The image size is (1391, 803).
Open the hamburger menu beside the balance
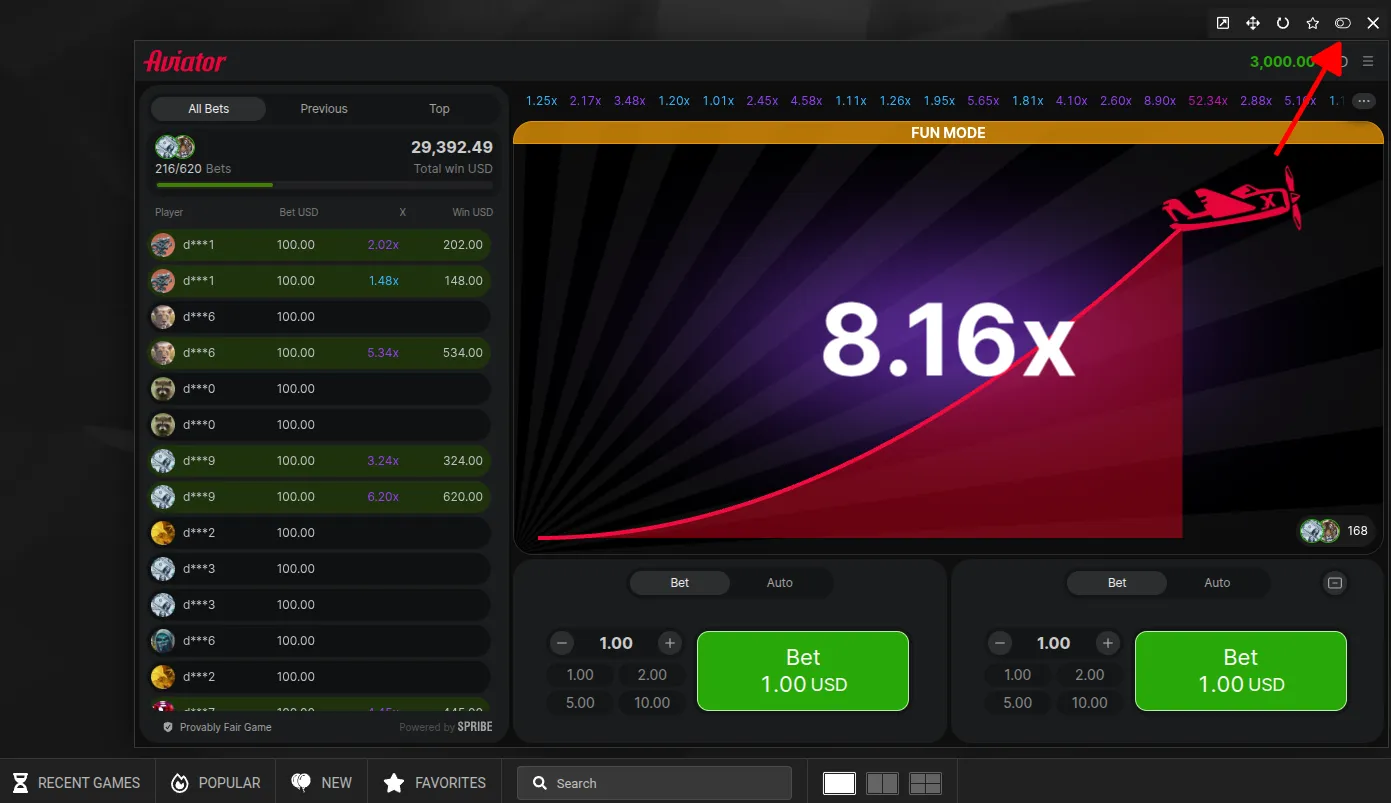pyautogui.click(x=1368, y=62)
